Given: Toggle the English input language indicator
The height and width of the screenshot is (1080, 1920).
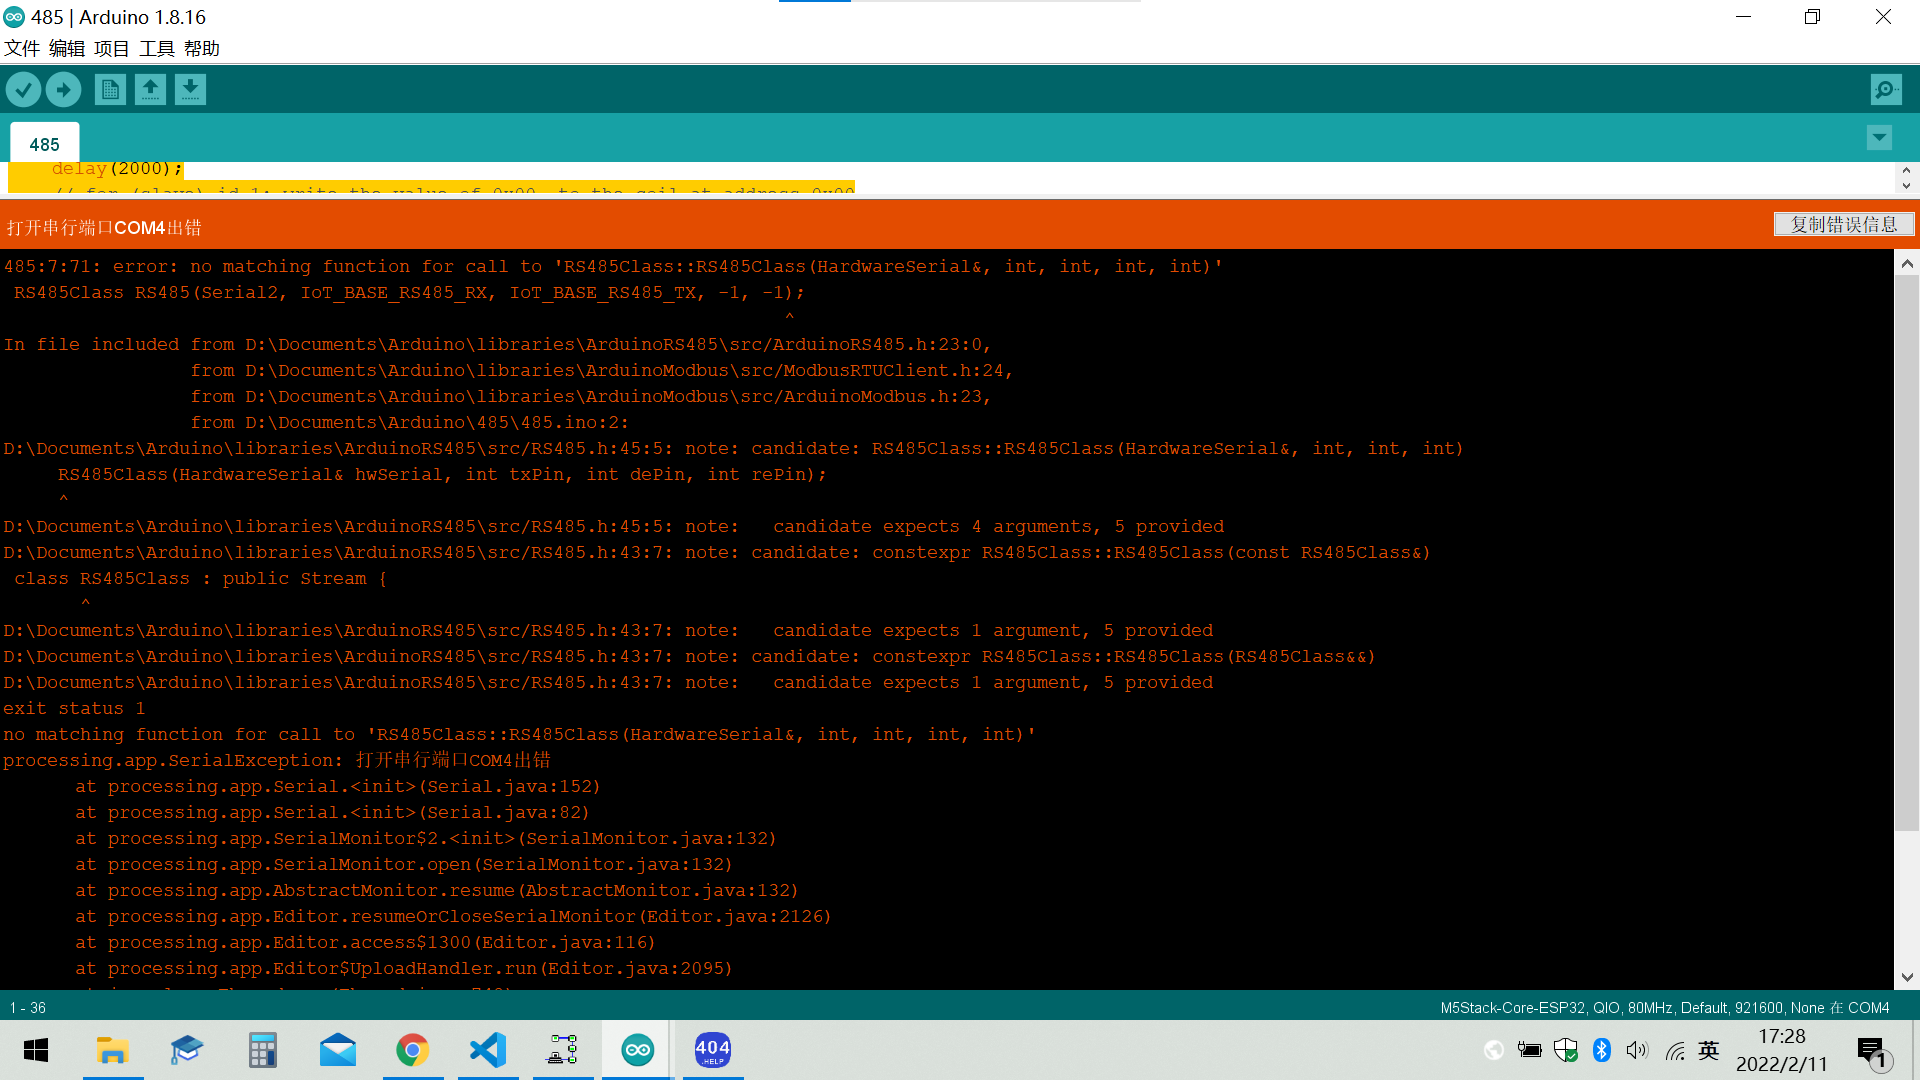Looking at the screenshot, I should pos(1709,1050).
